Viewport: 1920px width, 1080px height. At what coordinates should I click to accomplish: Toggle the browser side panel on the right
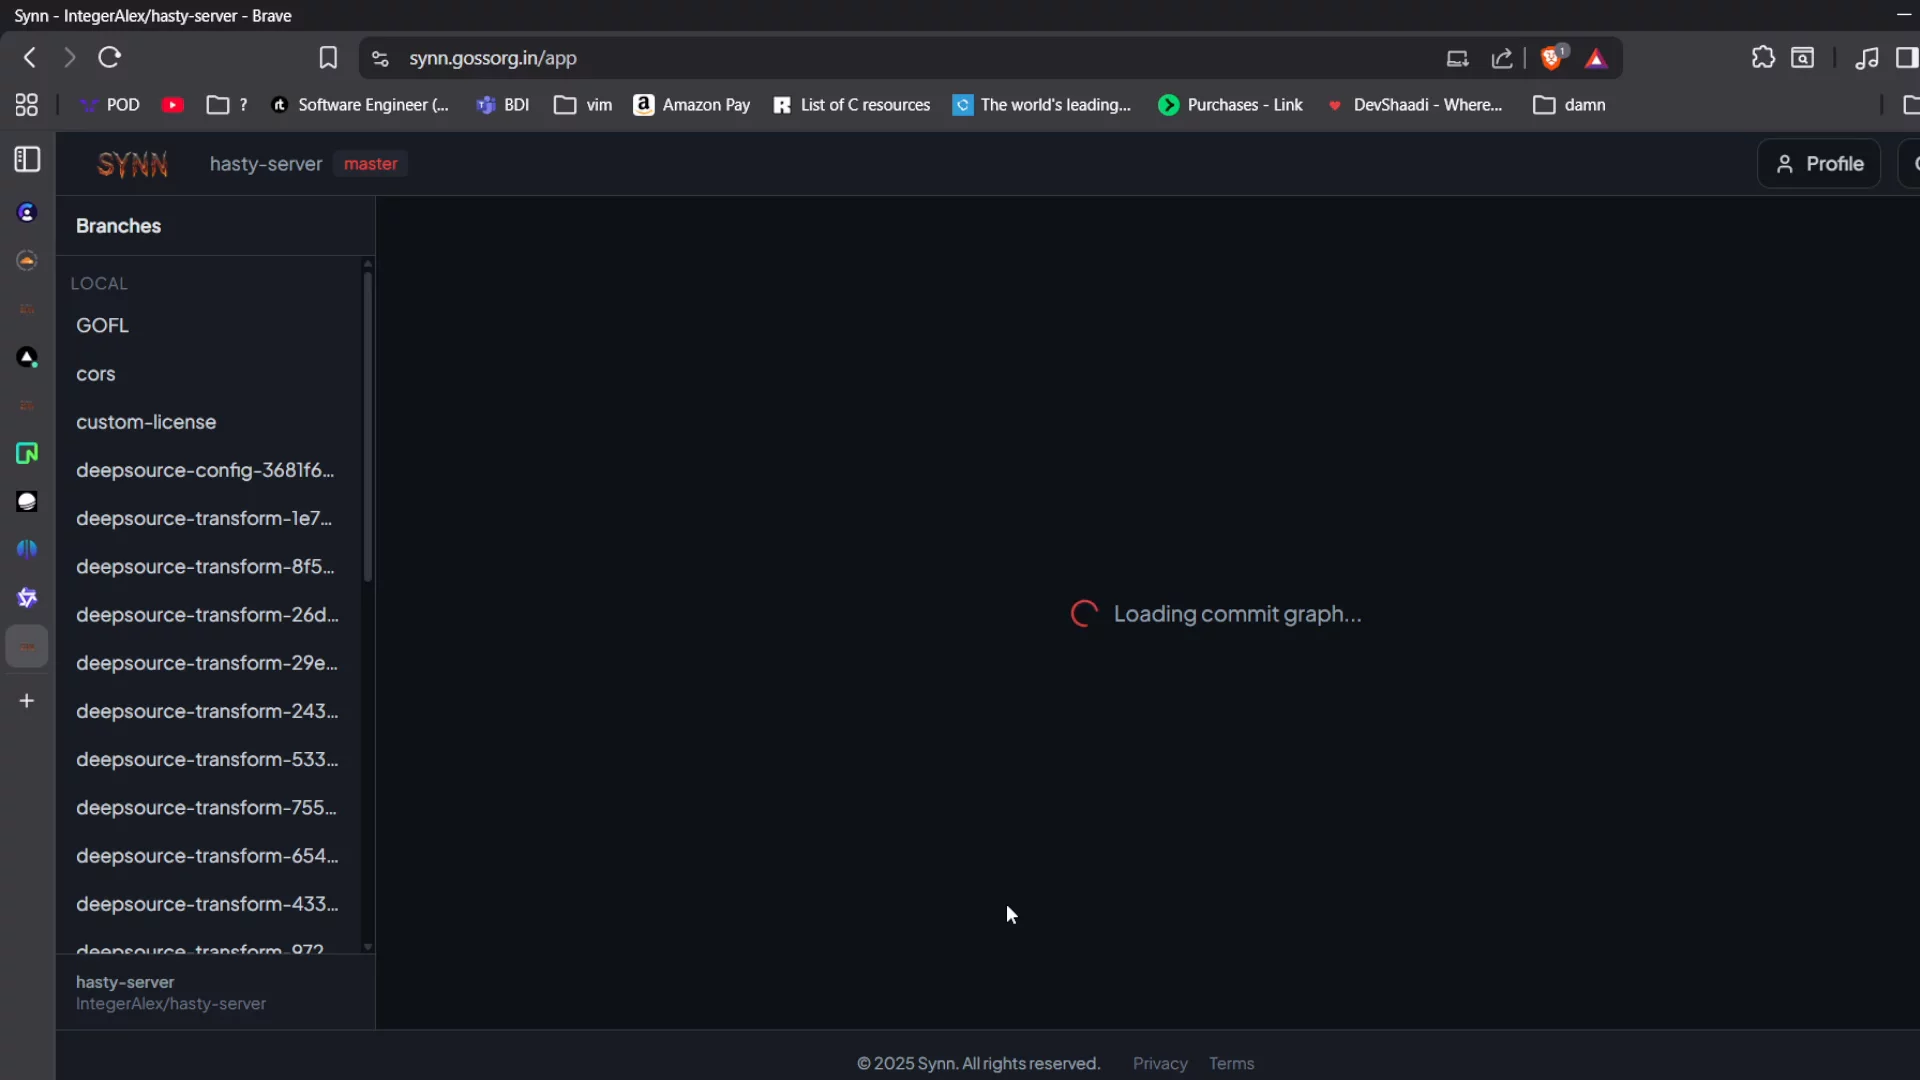point(1907,58)
